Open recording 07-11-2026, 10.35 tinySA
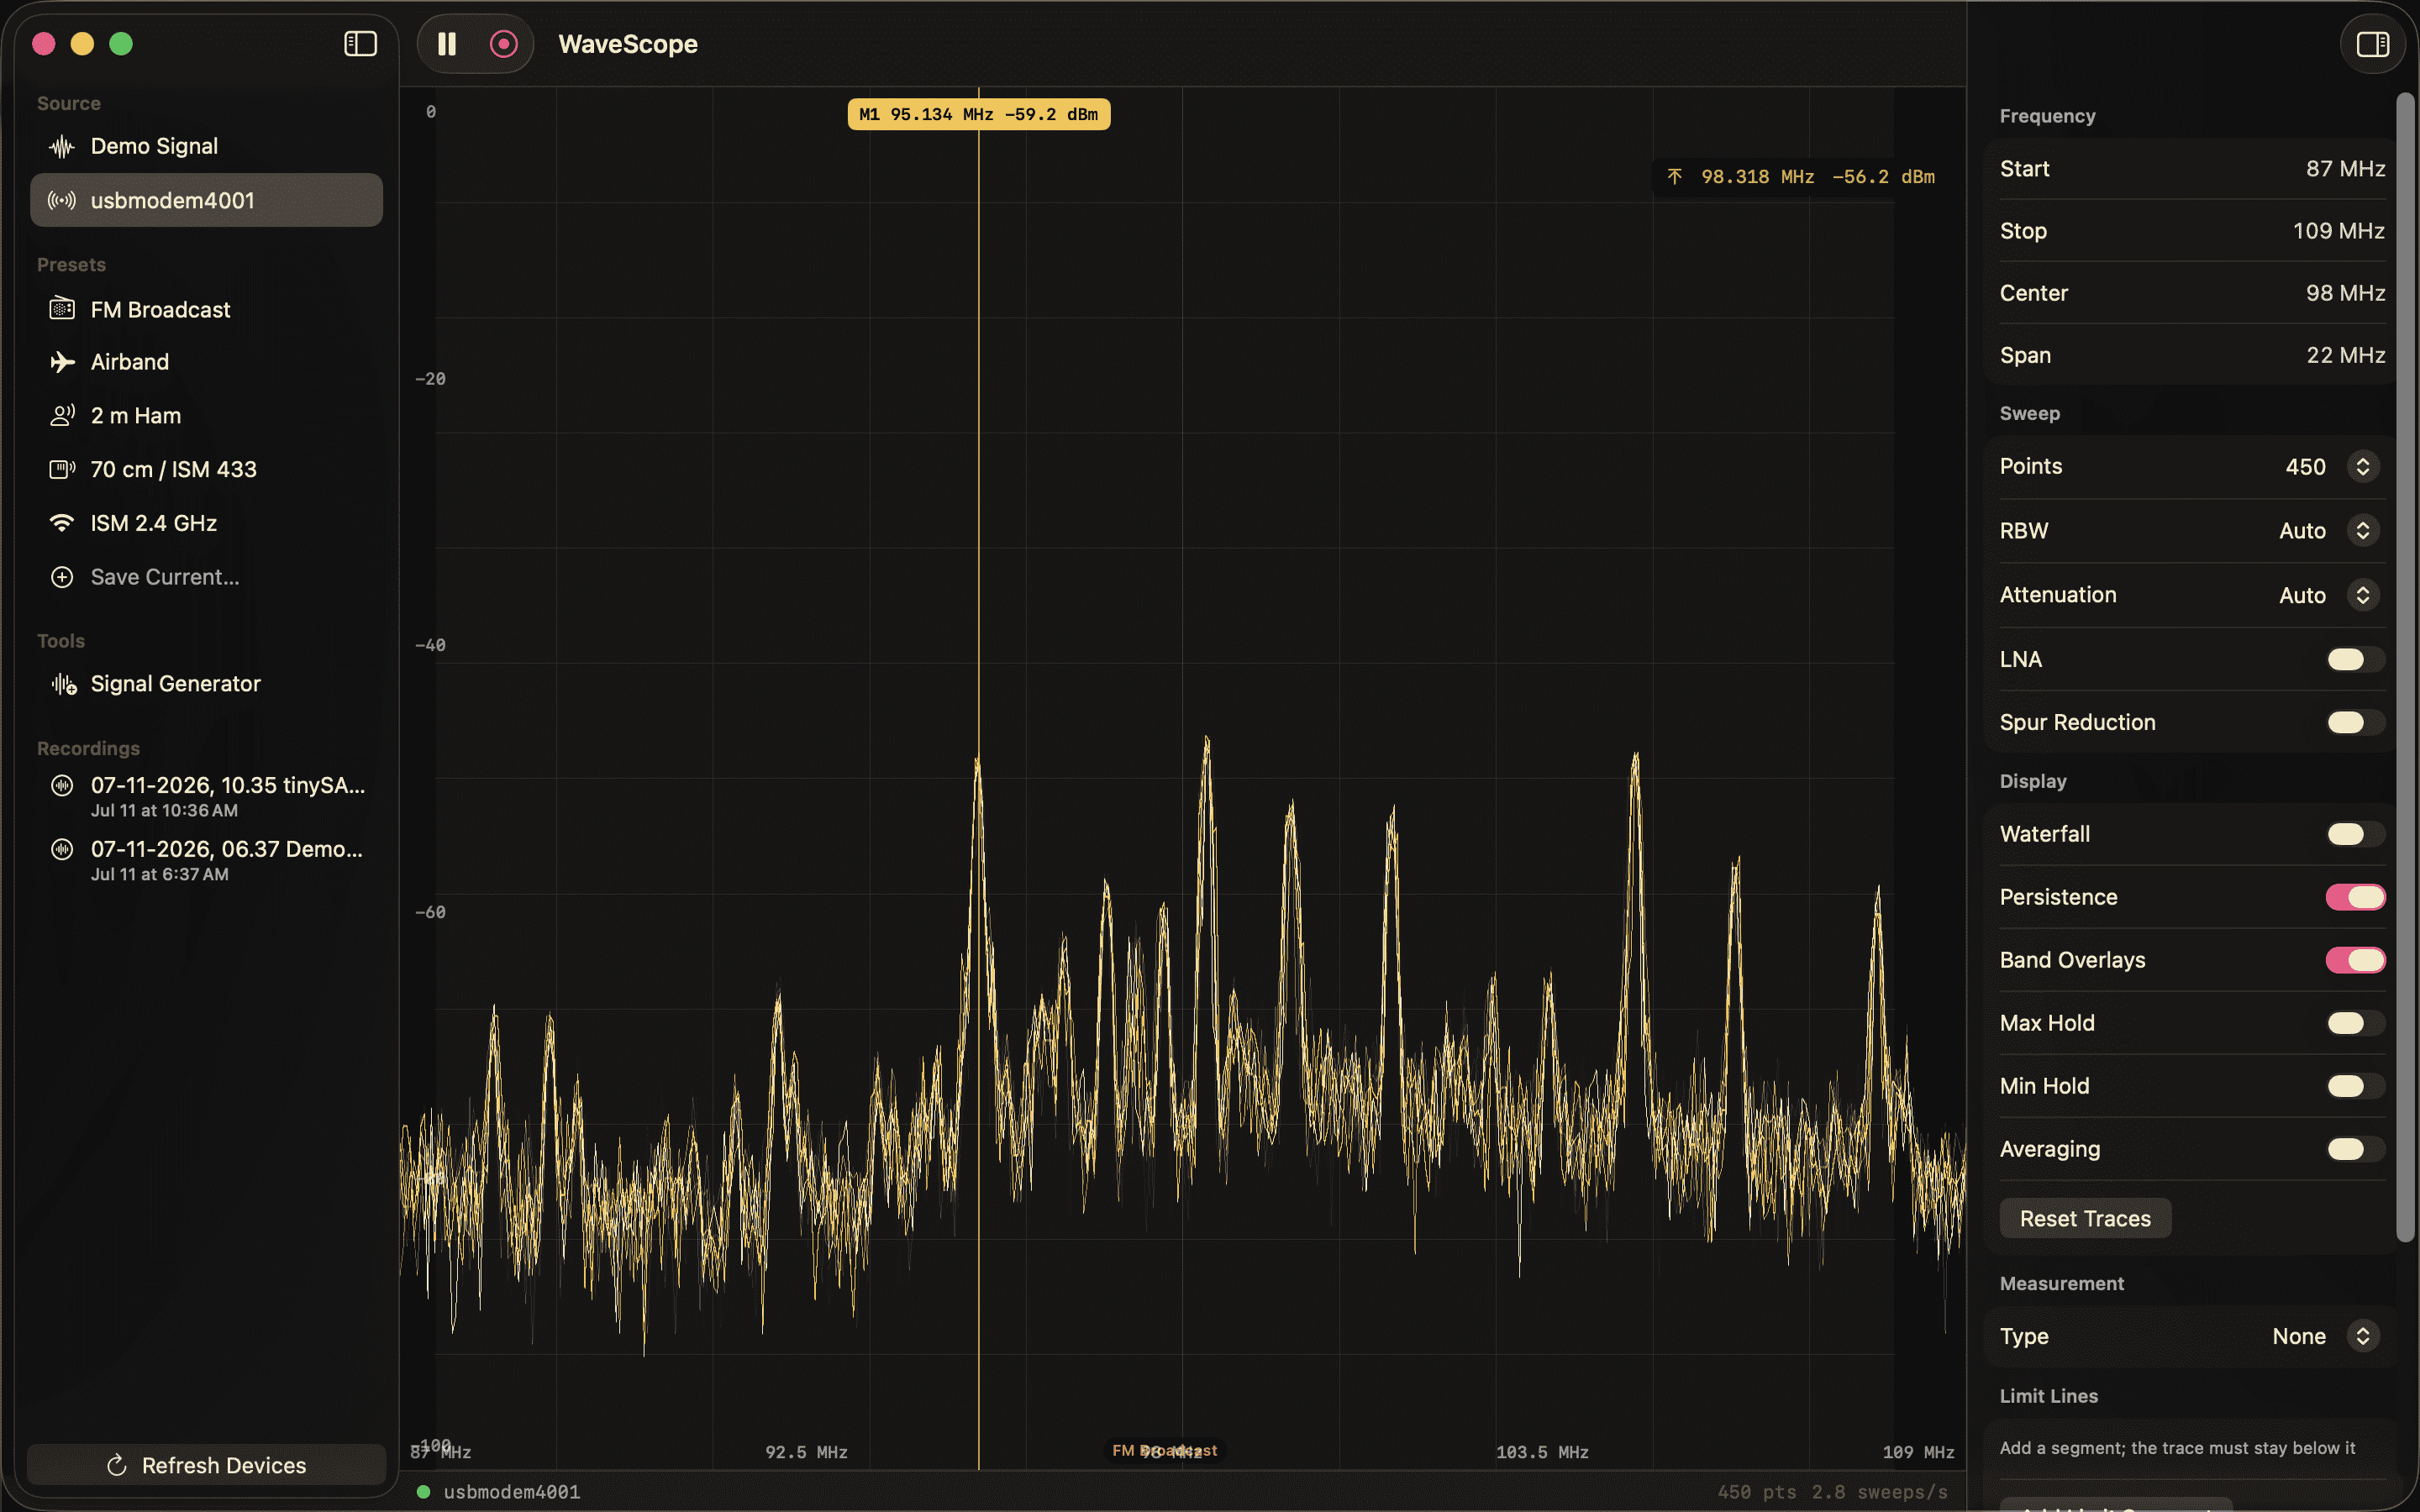This screenshot has height=1512, width=2420. (206, 796)
